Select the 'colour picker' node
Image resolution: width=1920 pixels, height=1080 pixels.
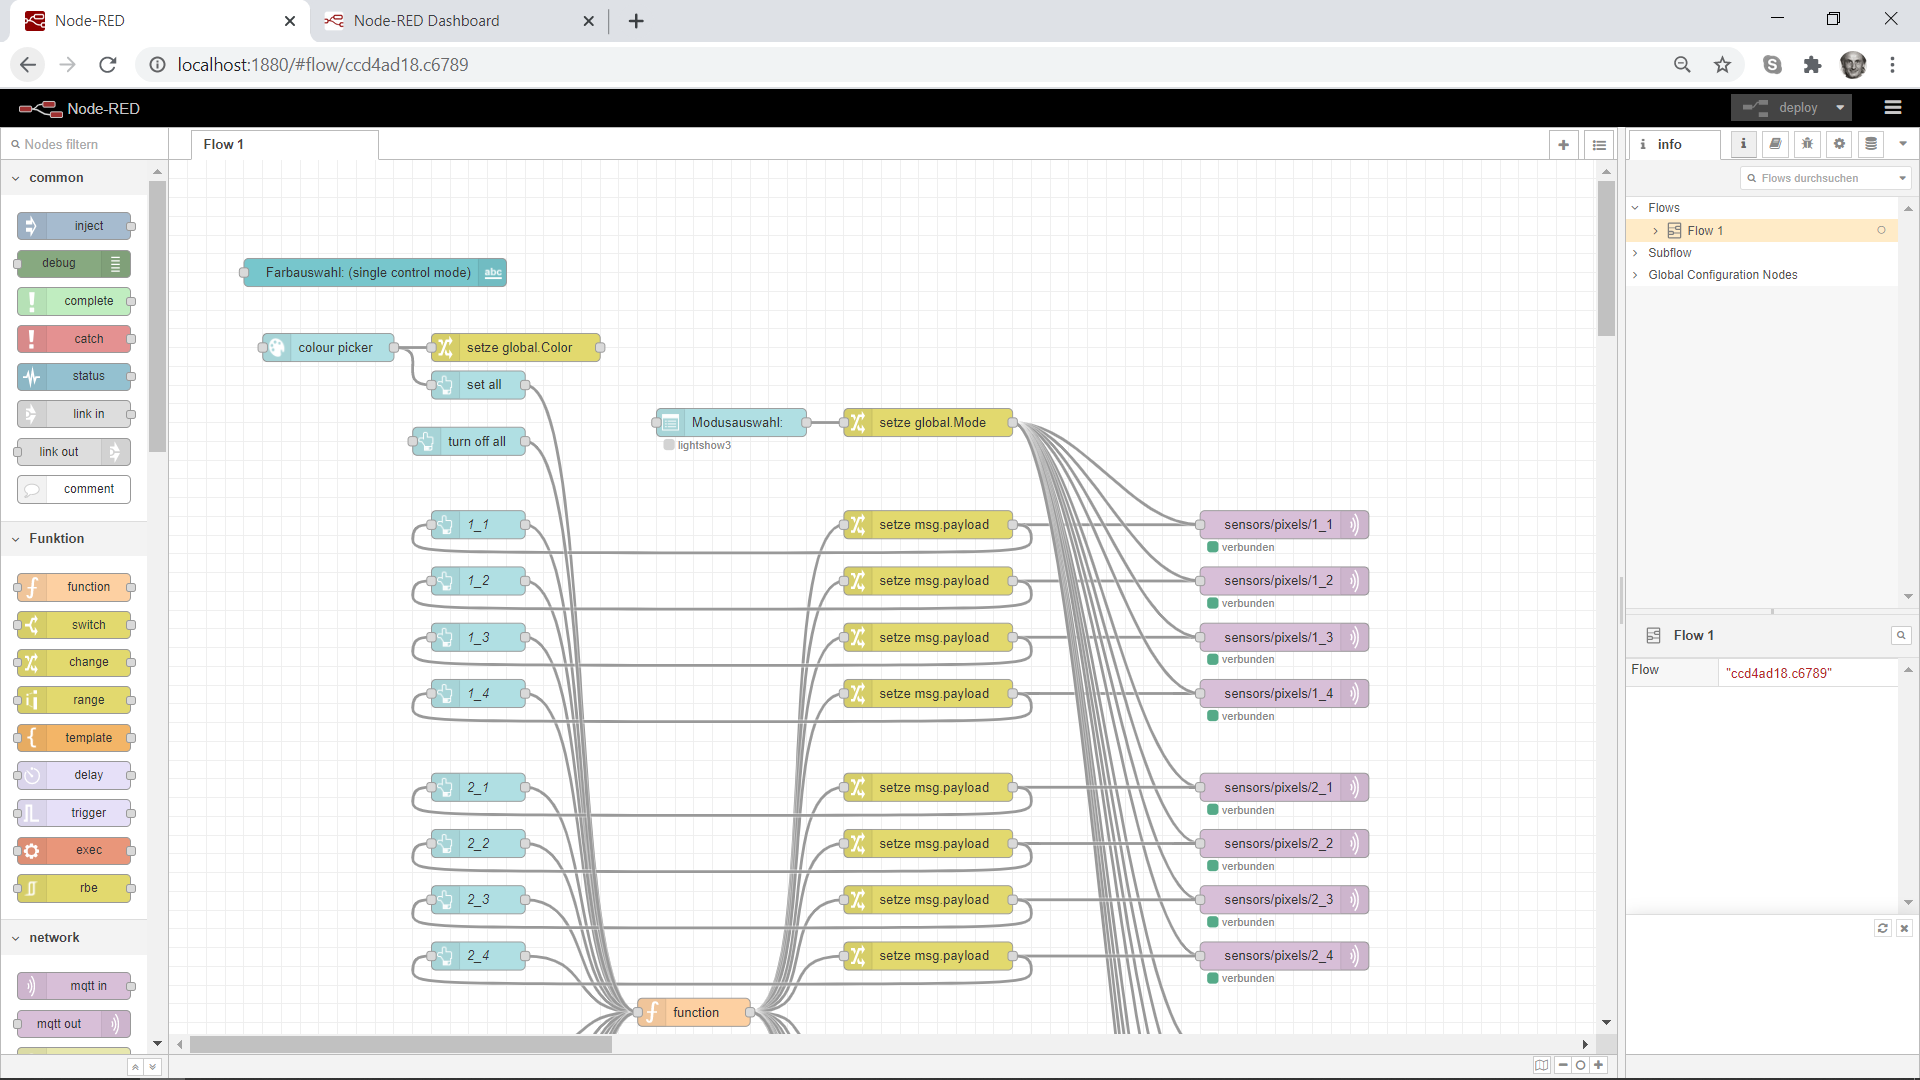tap(335, 348)
